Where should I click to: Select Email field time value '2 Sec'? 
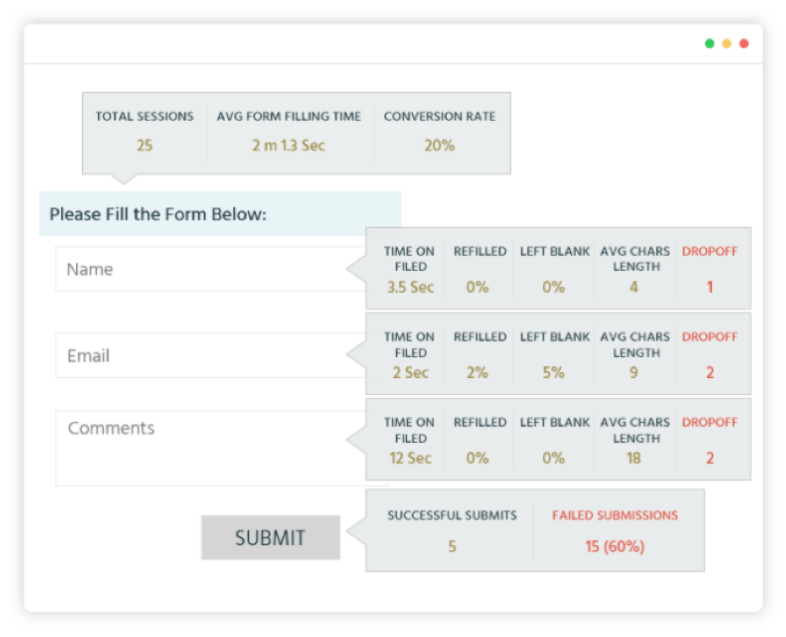coord(410,372)
